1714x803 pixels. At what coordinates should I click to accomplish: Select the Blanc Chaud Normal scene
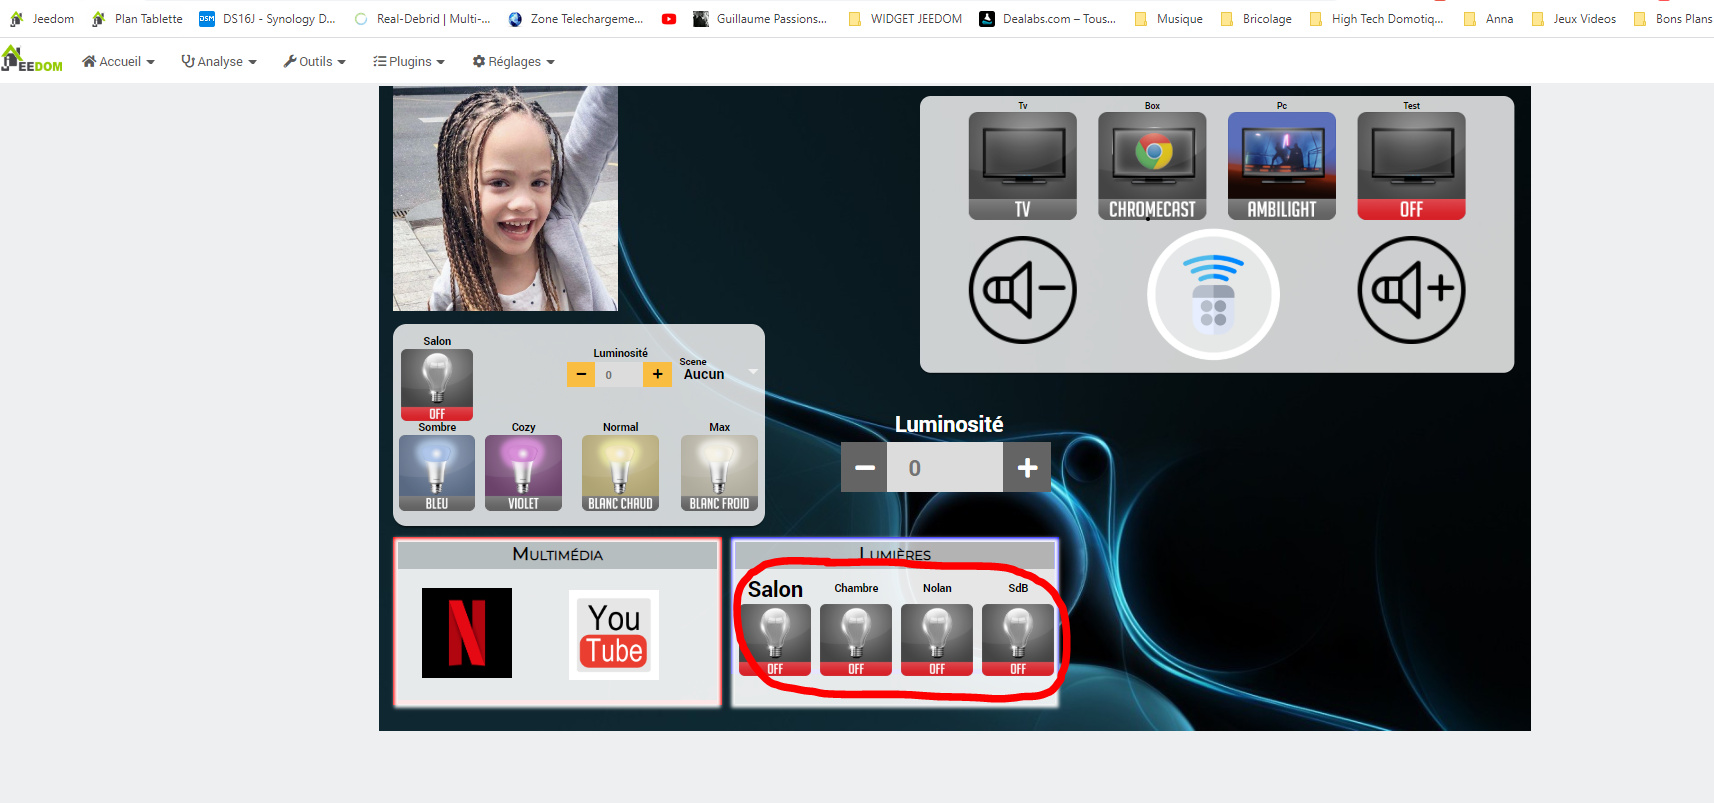tap(620, 473)
